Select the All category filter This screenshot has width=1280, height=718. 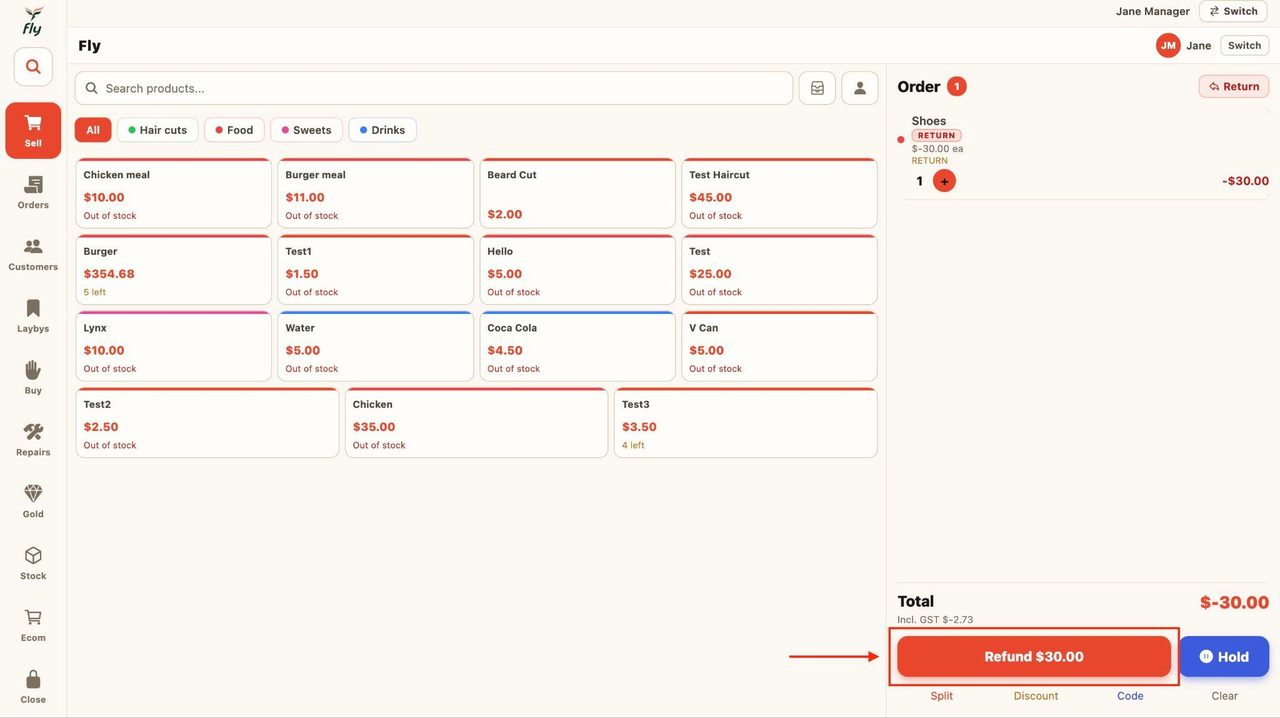tap(93, 130)
